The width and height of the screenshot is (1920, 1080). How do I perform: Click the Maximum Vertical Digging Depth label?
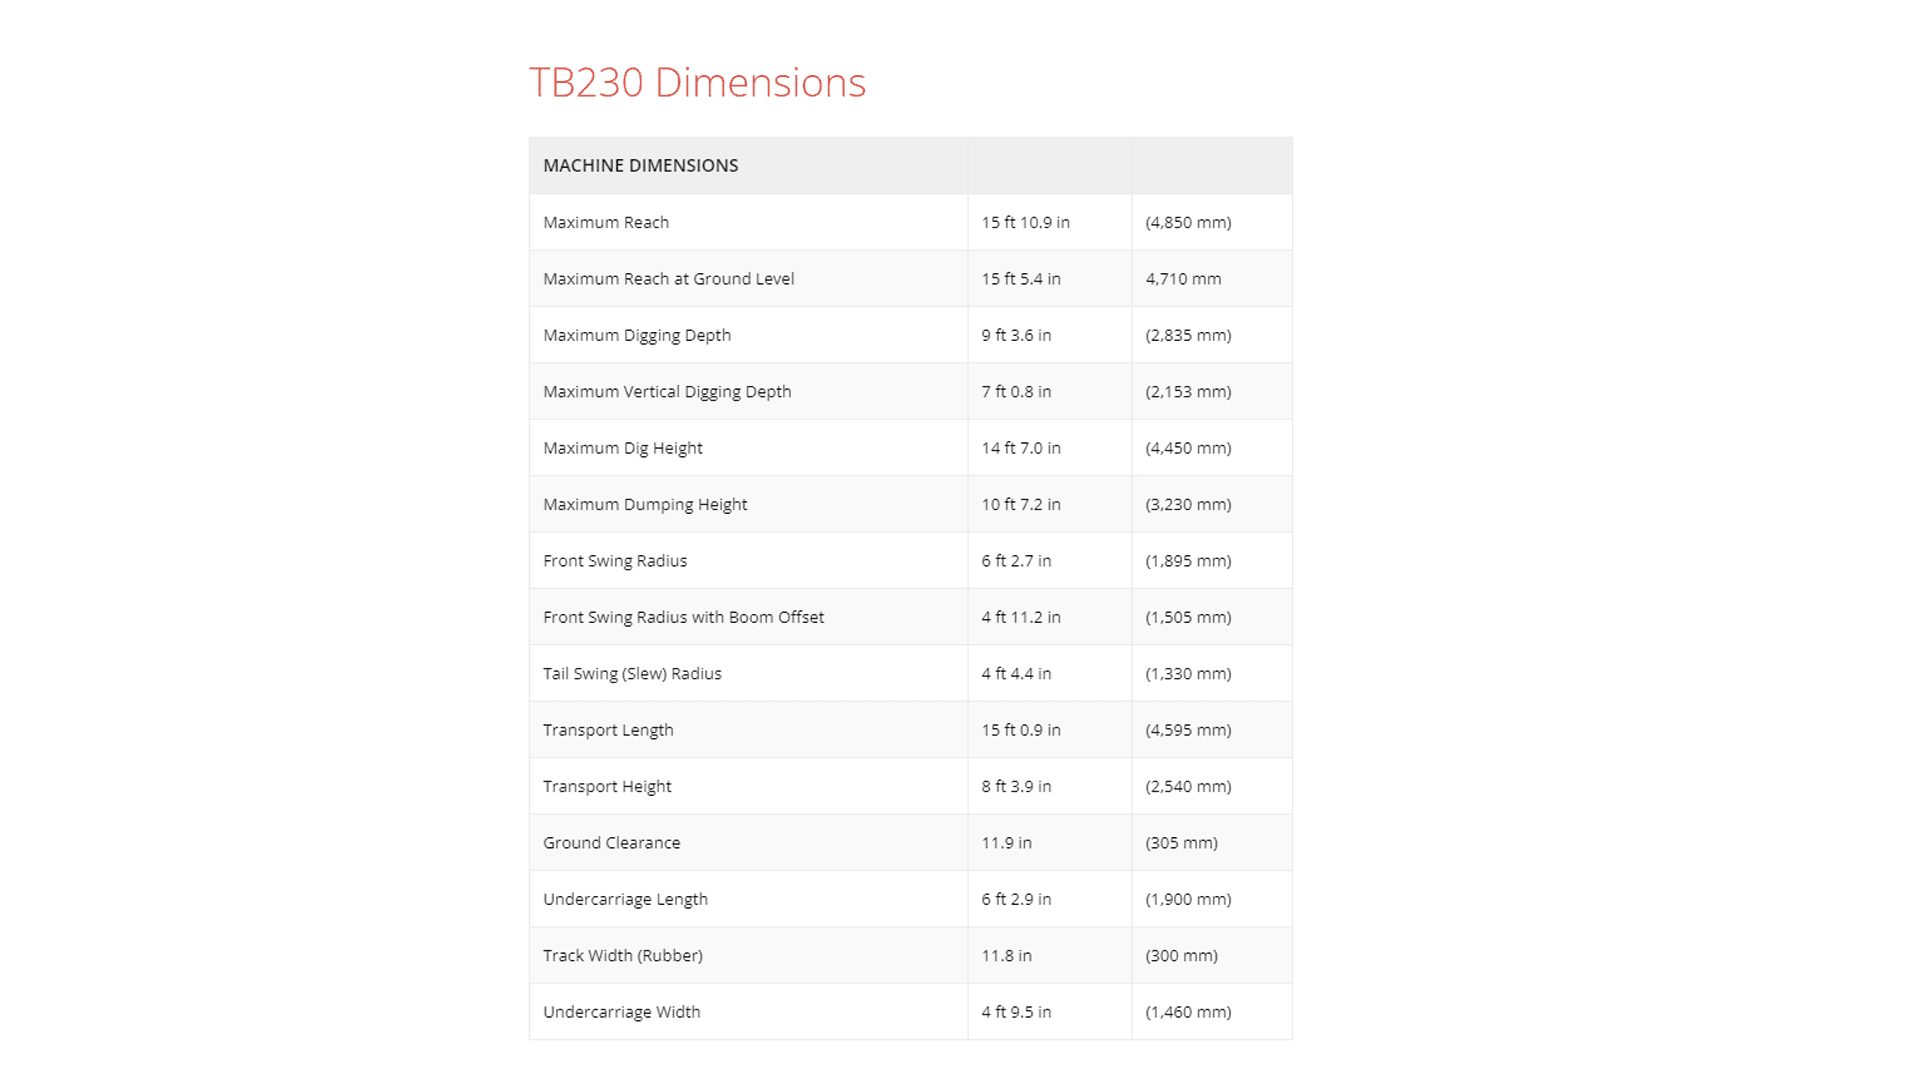pos(667,392)
